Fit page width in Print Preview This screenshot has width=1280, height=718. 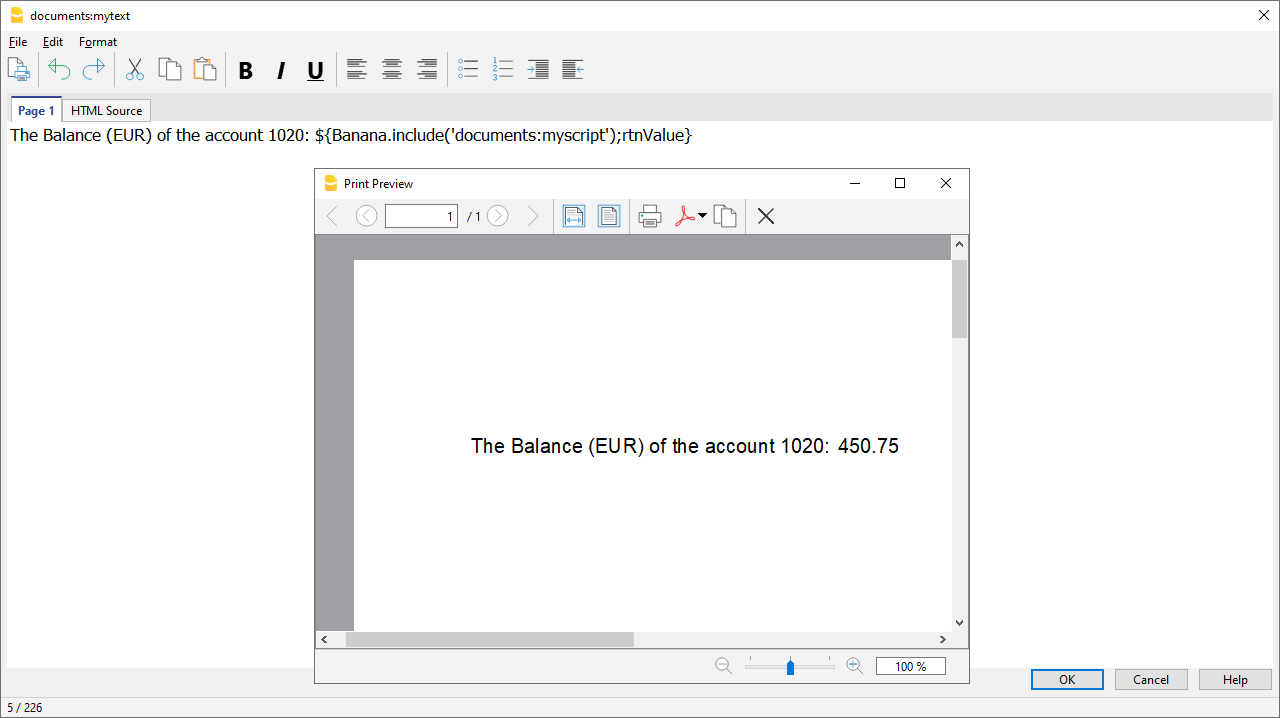pyautogui.click(x=574, y=216)
